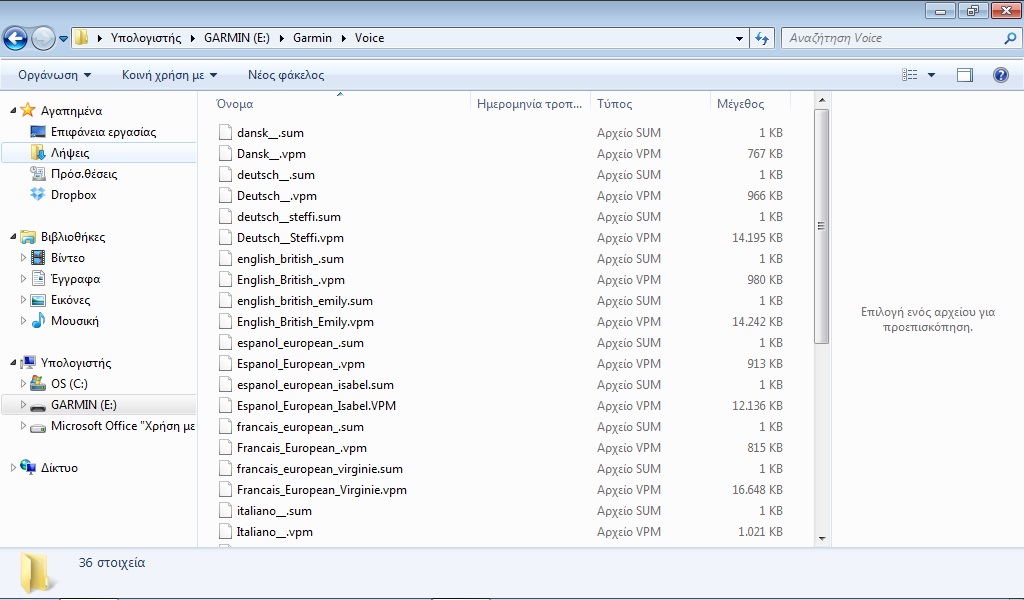Open Help with the question mark icon

1000,75
